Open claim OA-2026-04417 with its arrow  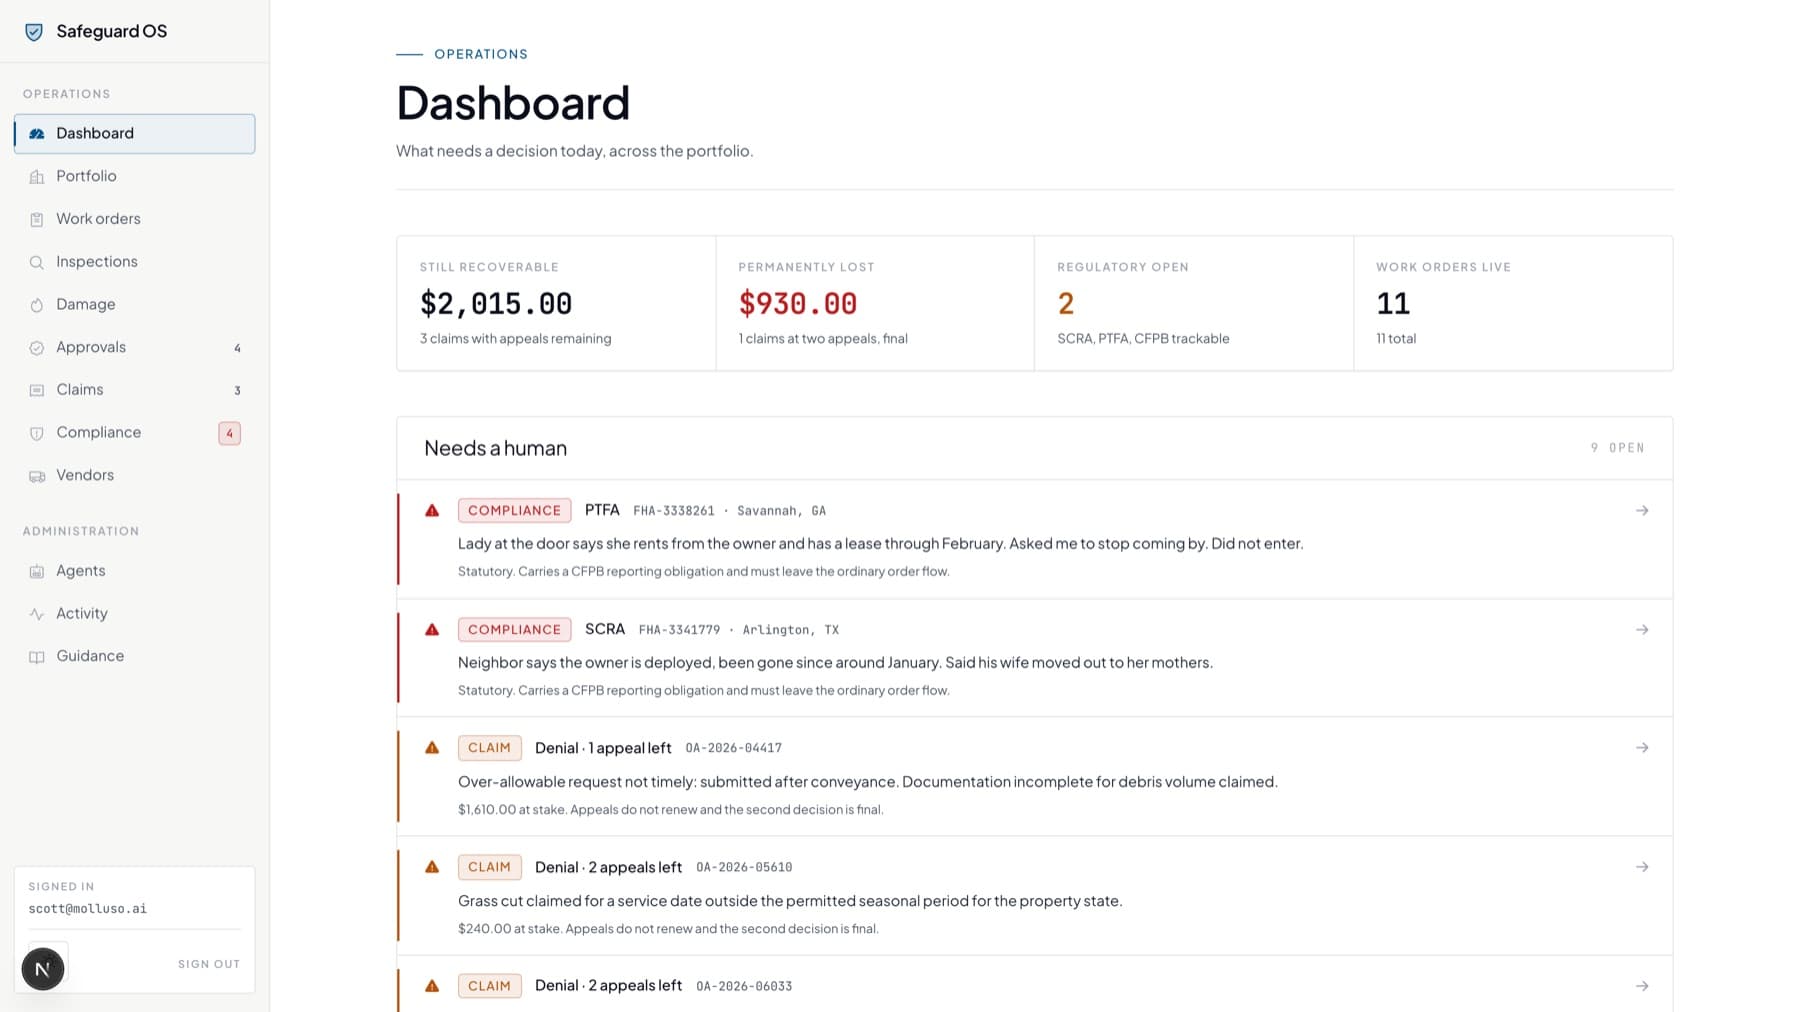[x=1642, y=747]
